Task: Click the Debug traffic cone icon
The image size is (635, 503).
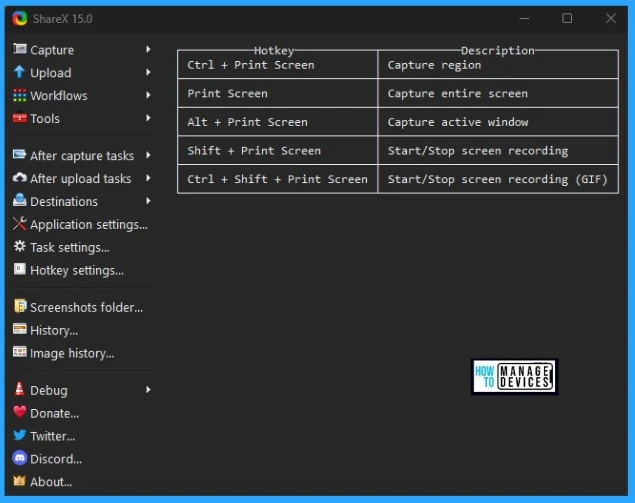Action: (19, 389)
